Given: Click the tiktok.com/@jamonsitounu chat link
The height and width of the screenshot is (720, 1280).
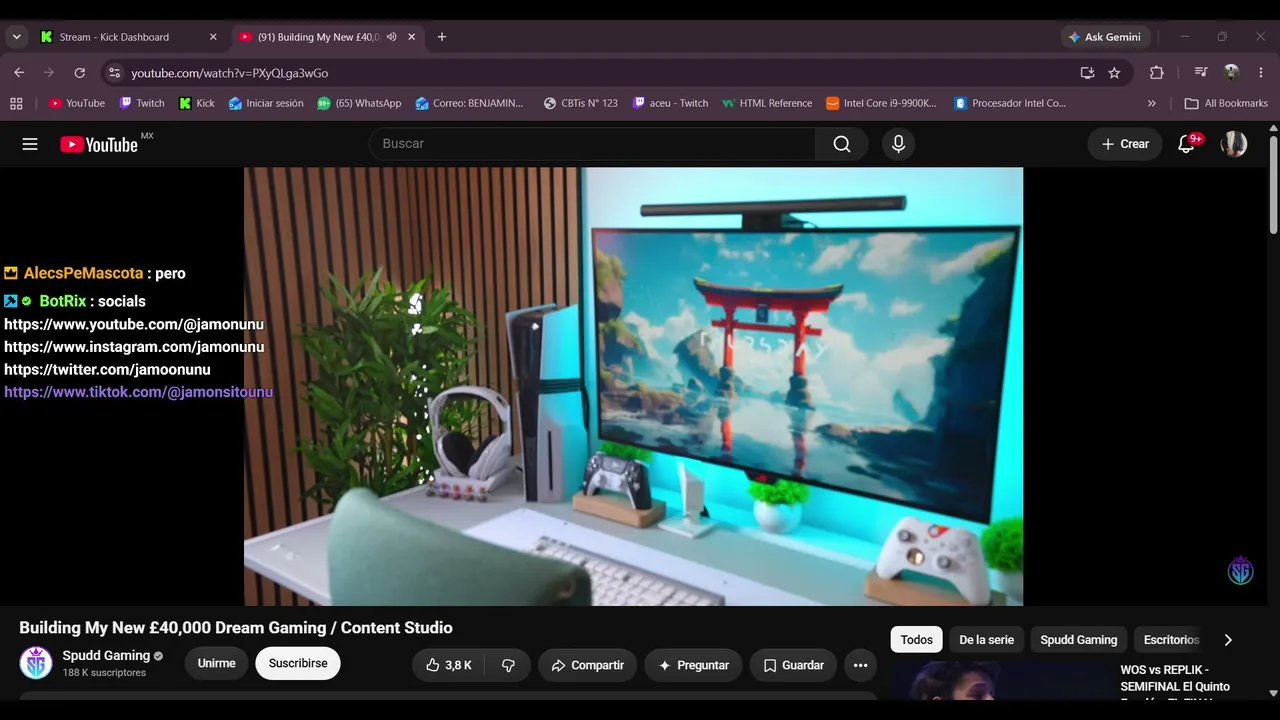Looking at the screenshot, I should [x=138, y=392].
